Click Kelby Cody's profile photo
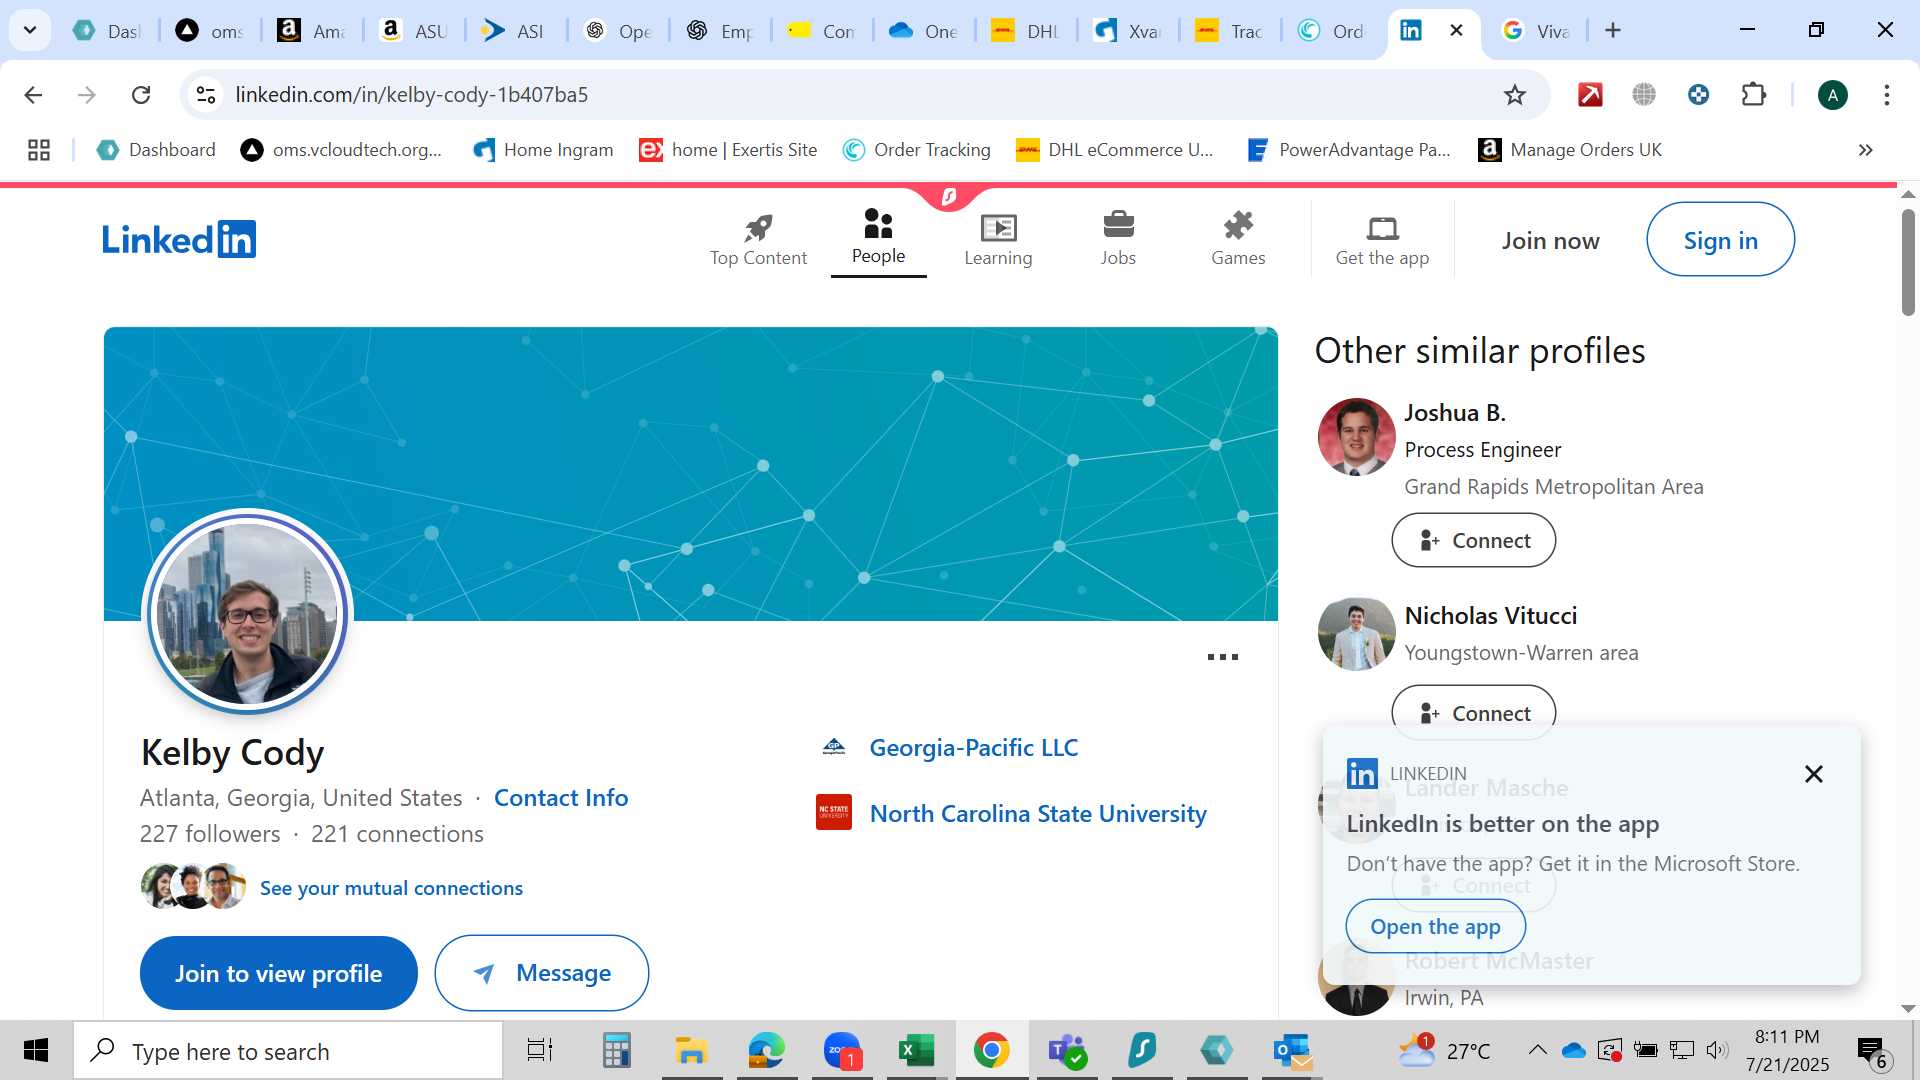This screenshot has height=1080, width=1920. (x=248, y=613)
